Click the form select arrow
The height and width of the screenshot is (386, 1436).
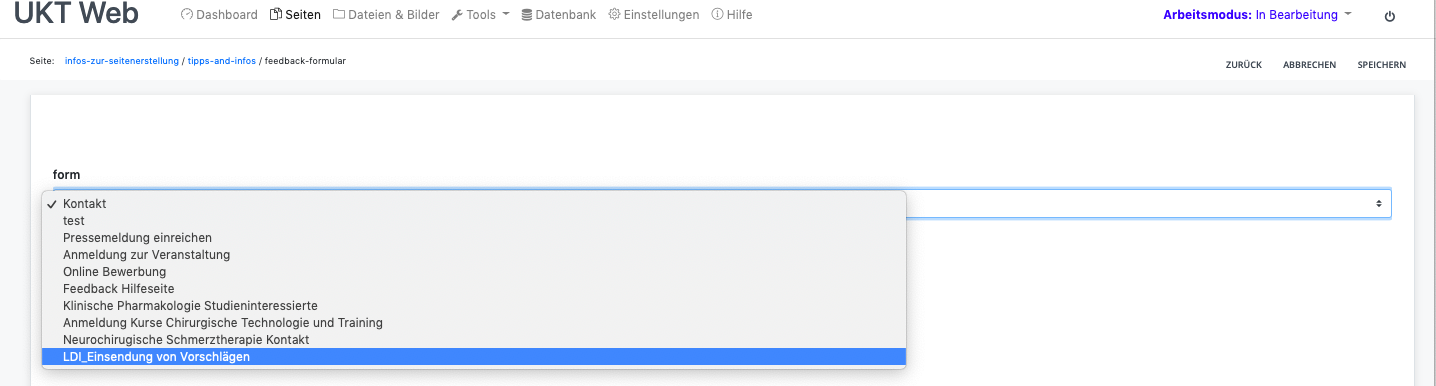(x=1379, y=203)
